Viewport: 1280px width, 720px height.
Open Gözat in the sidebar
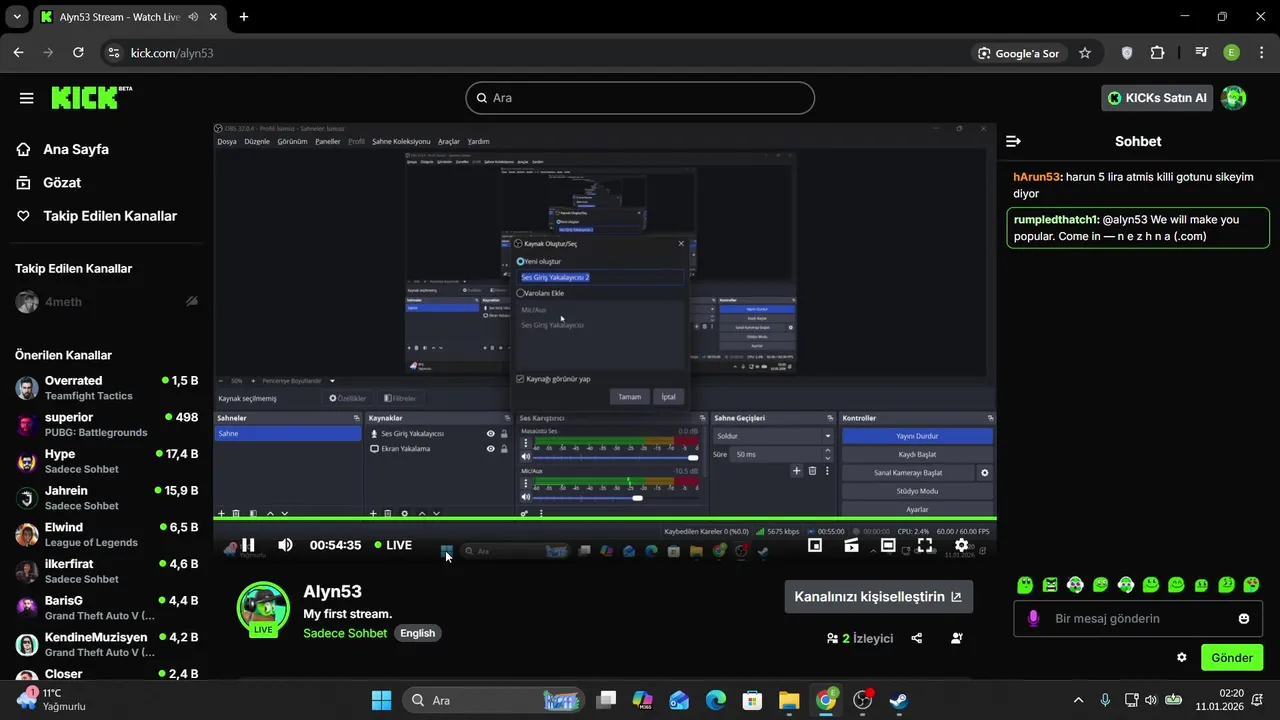pos(49,183)
